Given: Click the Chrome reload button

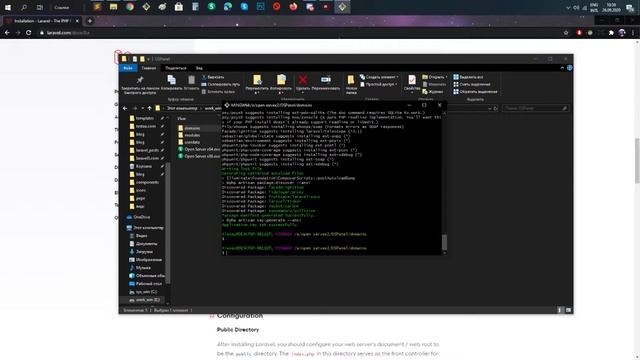Looking at the screenshot, I should click(x=29, y=33).
